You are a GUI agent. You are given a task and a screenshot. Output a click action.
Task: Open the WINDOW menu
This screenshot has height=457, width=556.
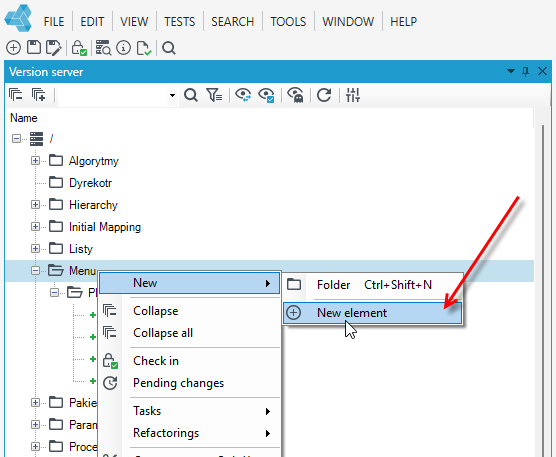point(348,22)
